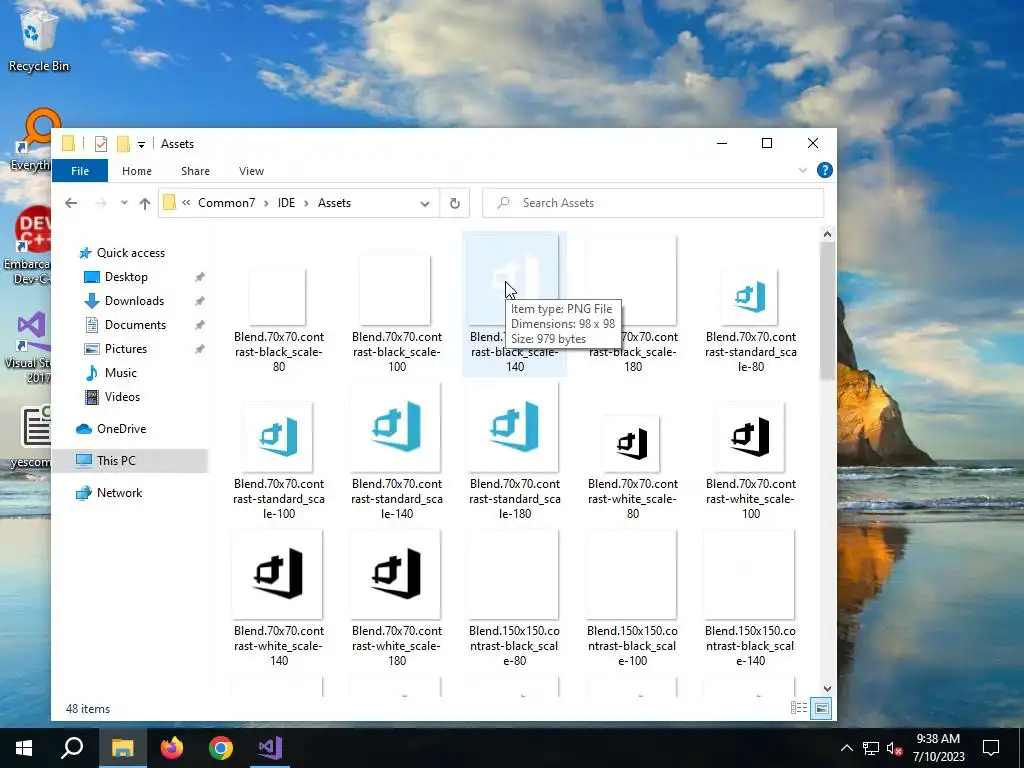The height and width of the screenshot is (768, 1024).
Task: Open the Share ribbon tab
Action: coord(195,171)
